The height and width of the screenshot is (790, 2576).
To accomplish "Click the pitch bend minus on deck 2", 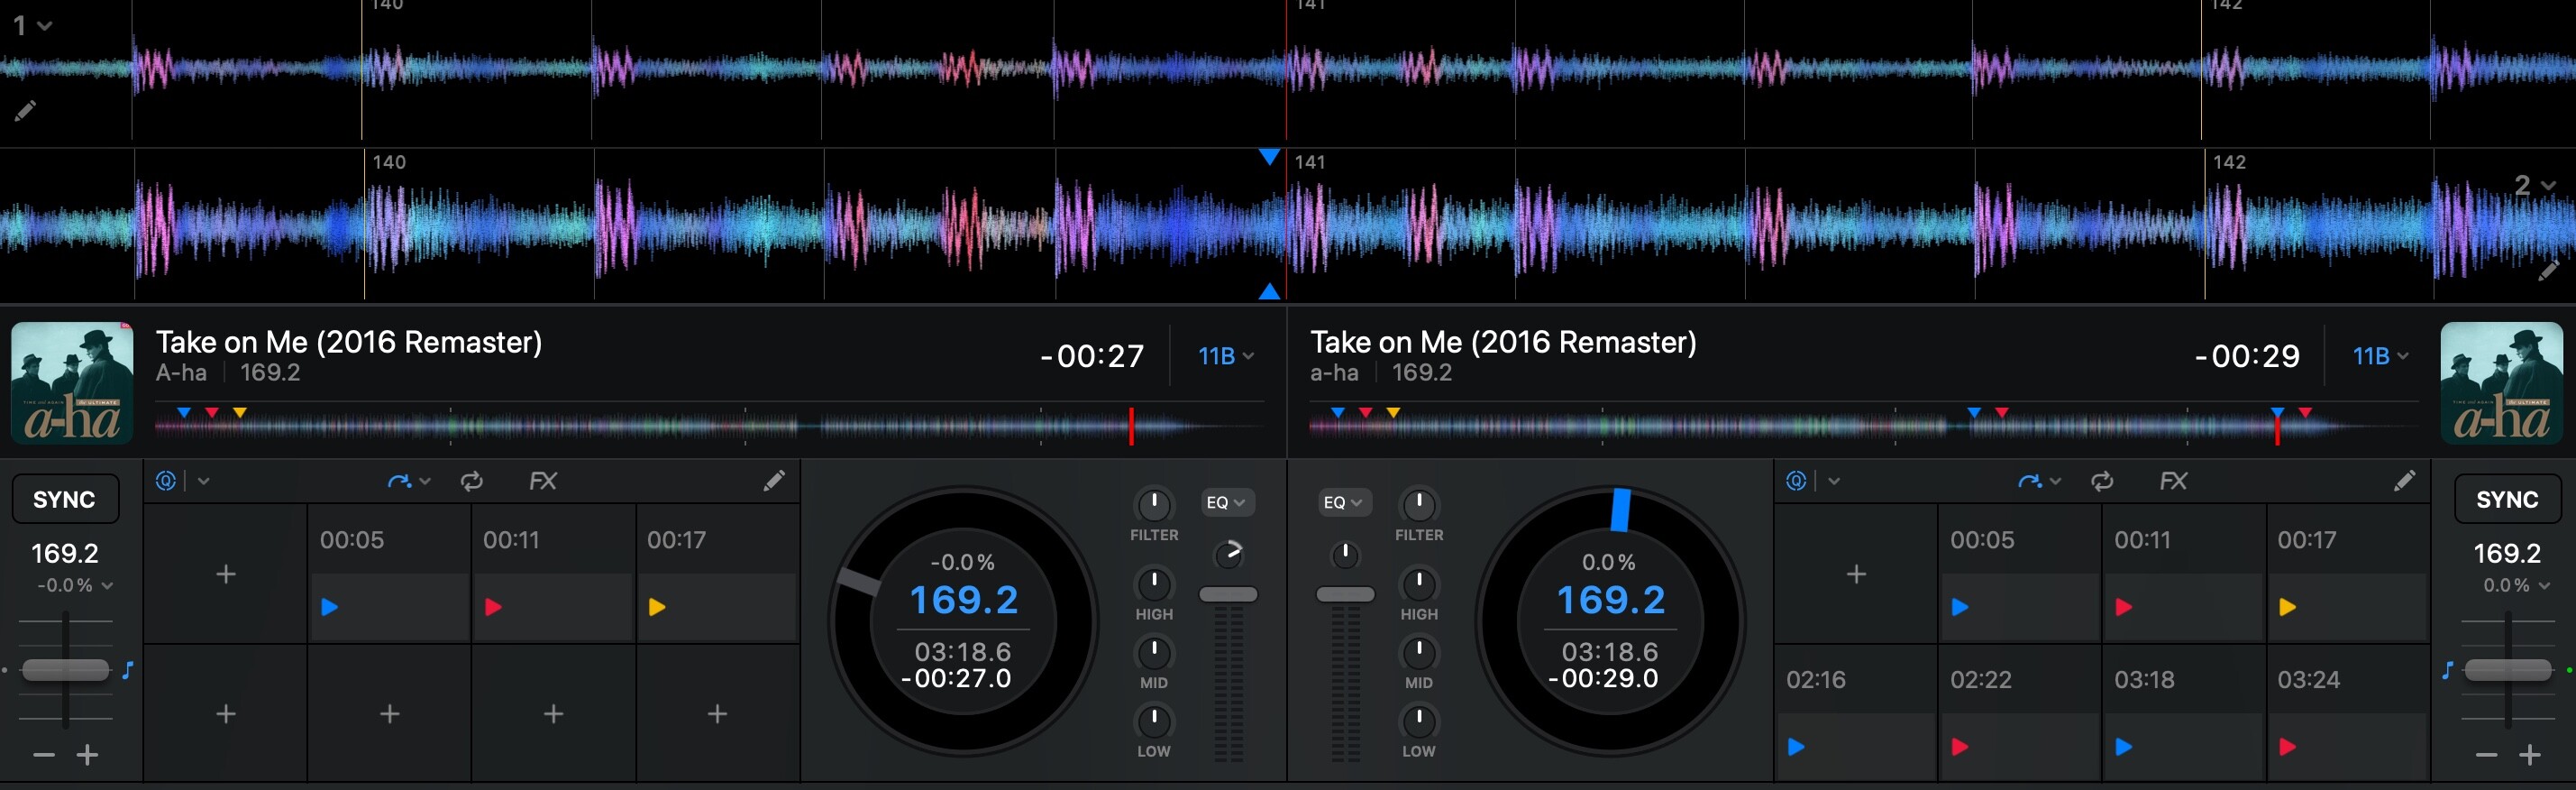I will coord(2487,755).
